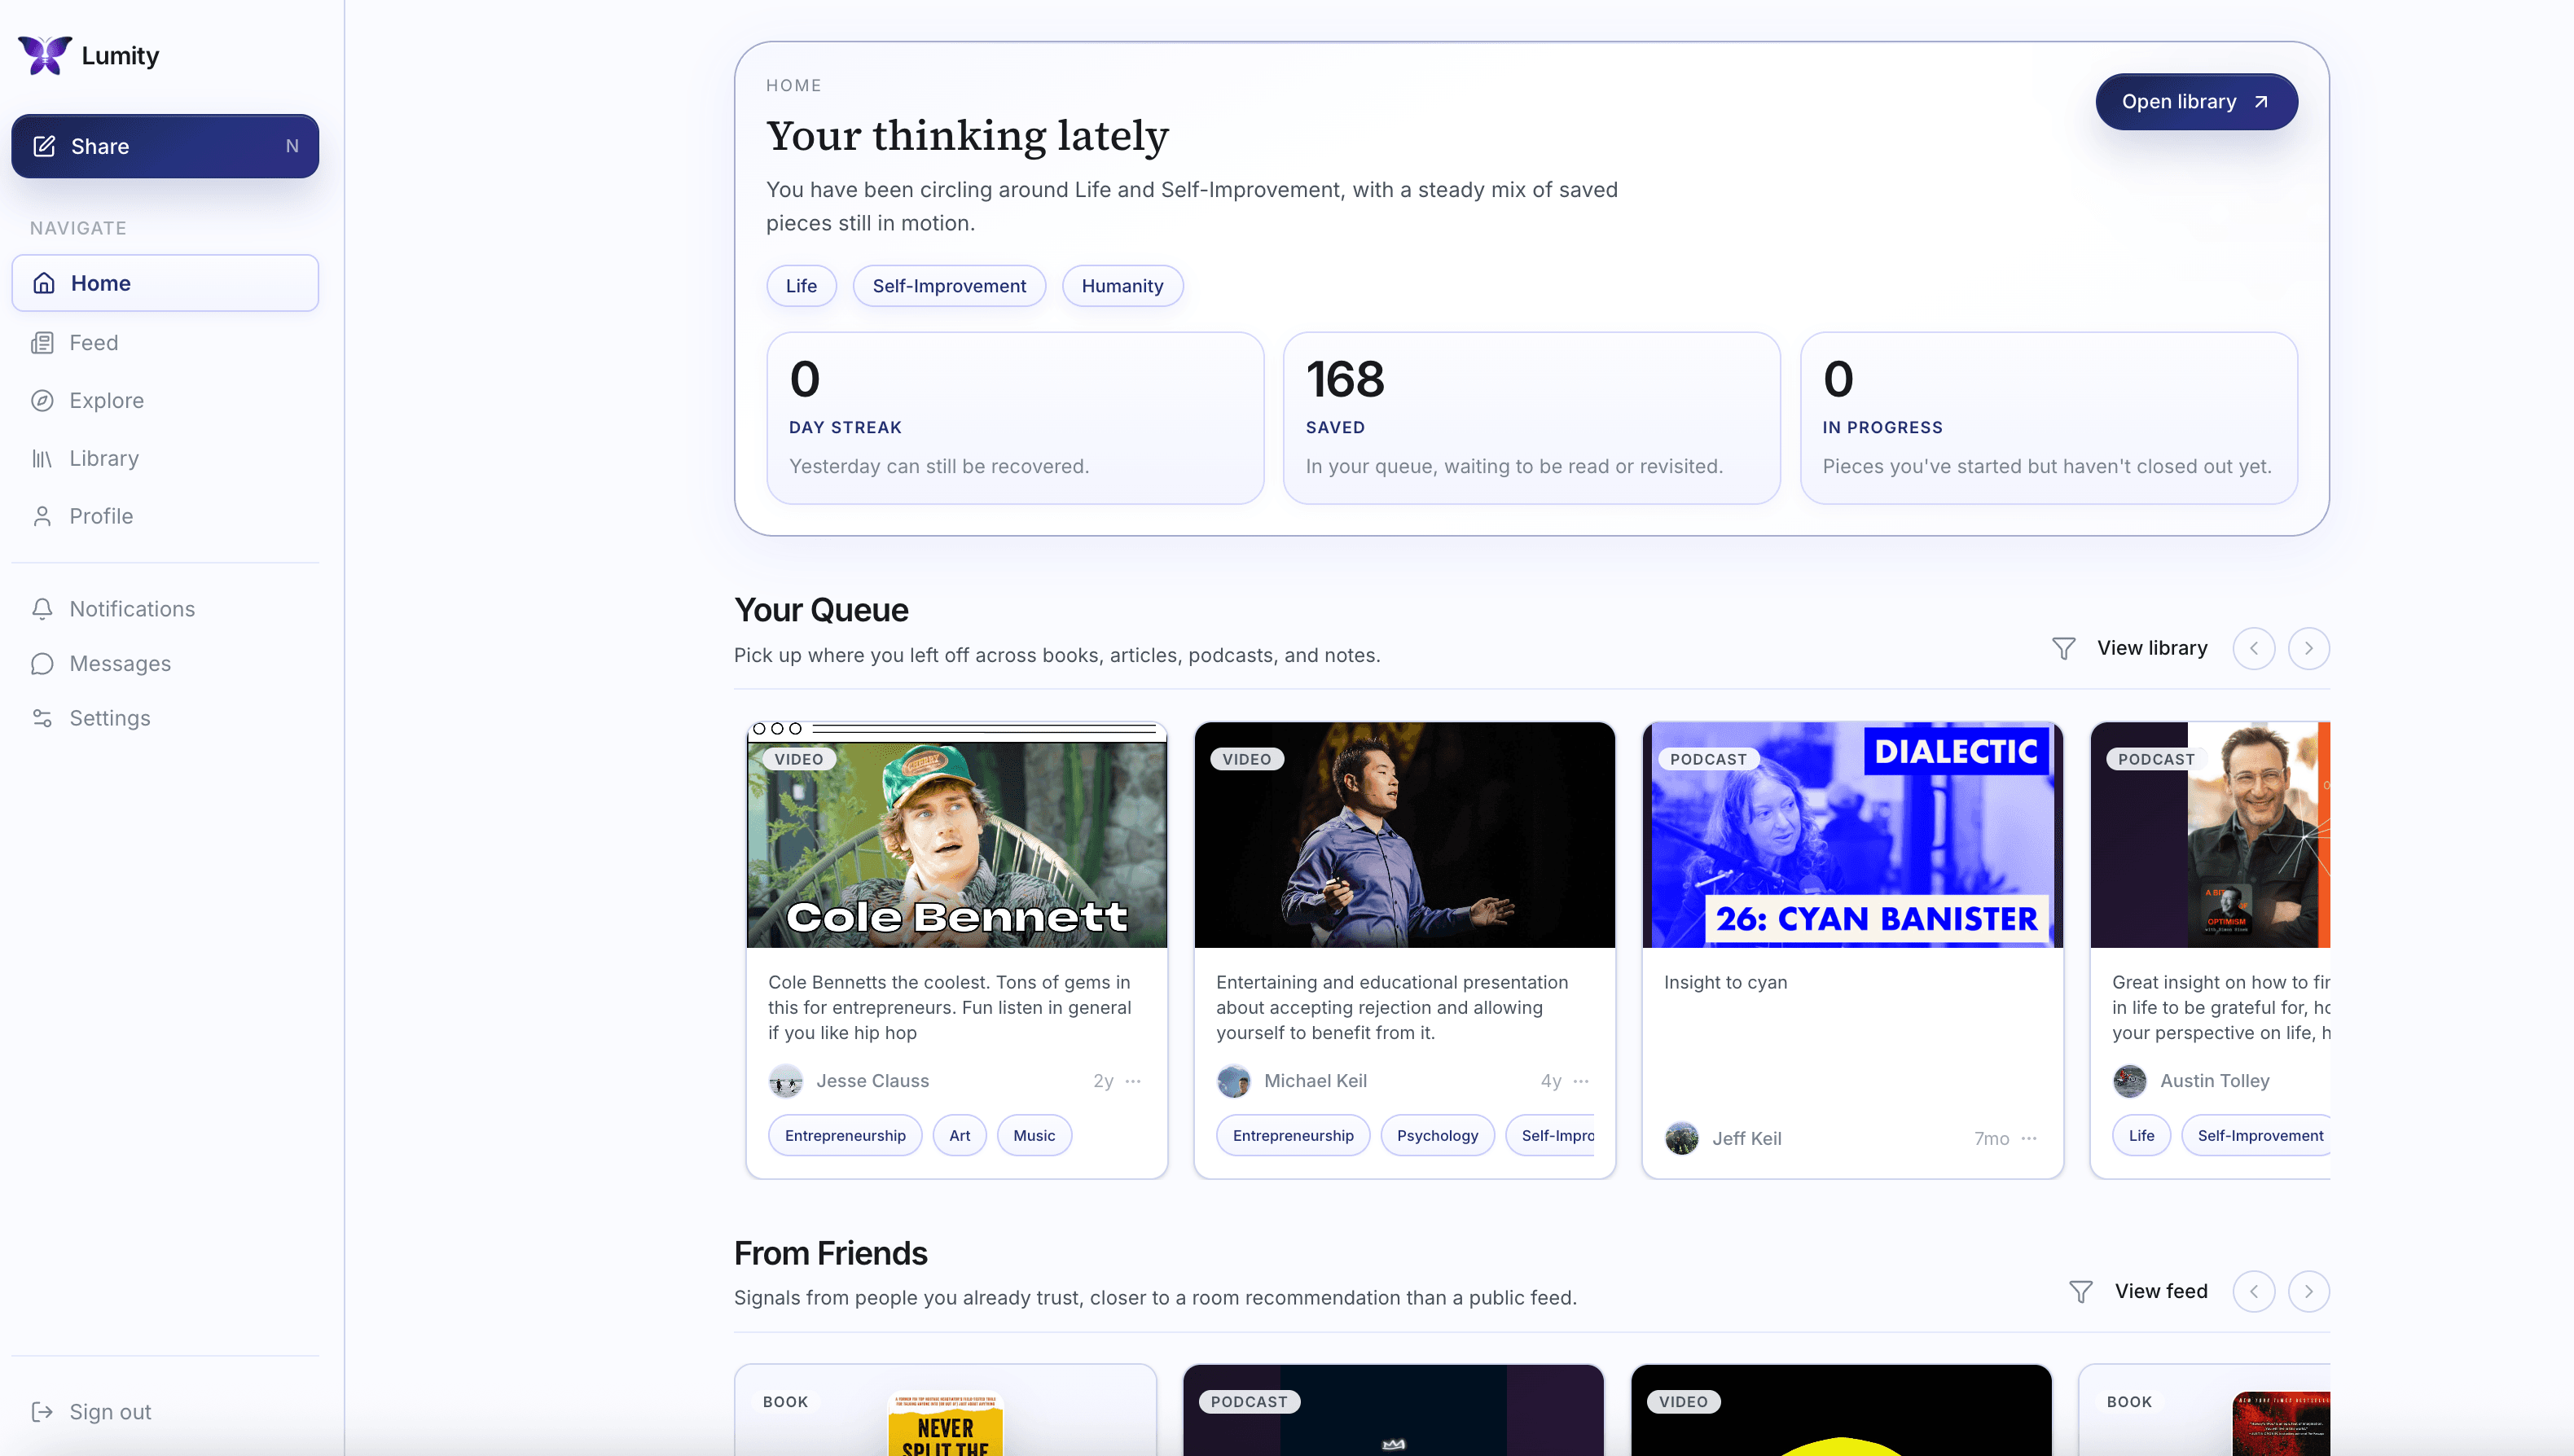Click the Settings sliders icon
This screenshot has height=1456, width=2574.
(x=42, y=718)
